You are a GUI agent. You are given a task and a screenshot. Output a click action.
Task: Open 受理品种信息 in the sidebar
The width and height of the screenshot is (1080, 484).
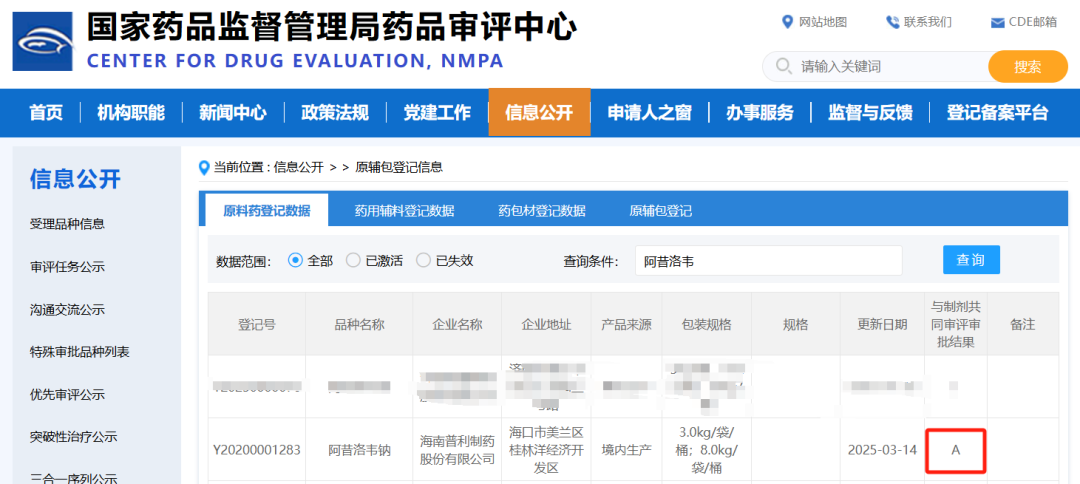click(67, 224)
